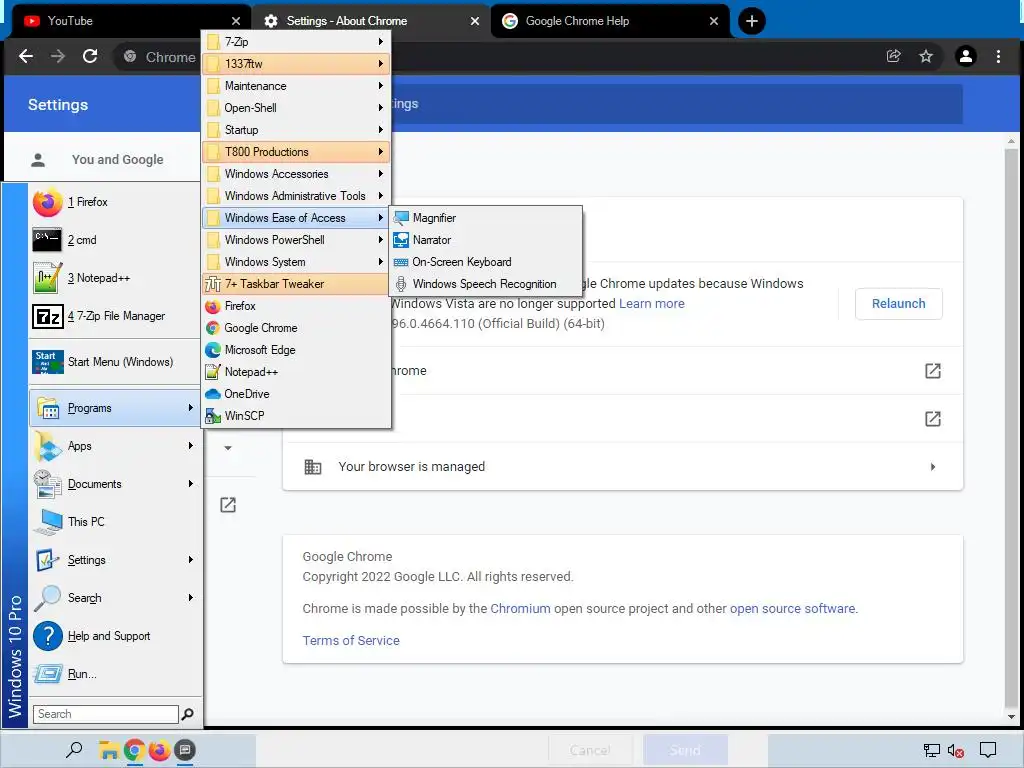This screenshot has height=768, width=1024.
Task: Open 7-Zip File Manager
Action: (x=115, y=316)
